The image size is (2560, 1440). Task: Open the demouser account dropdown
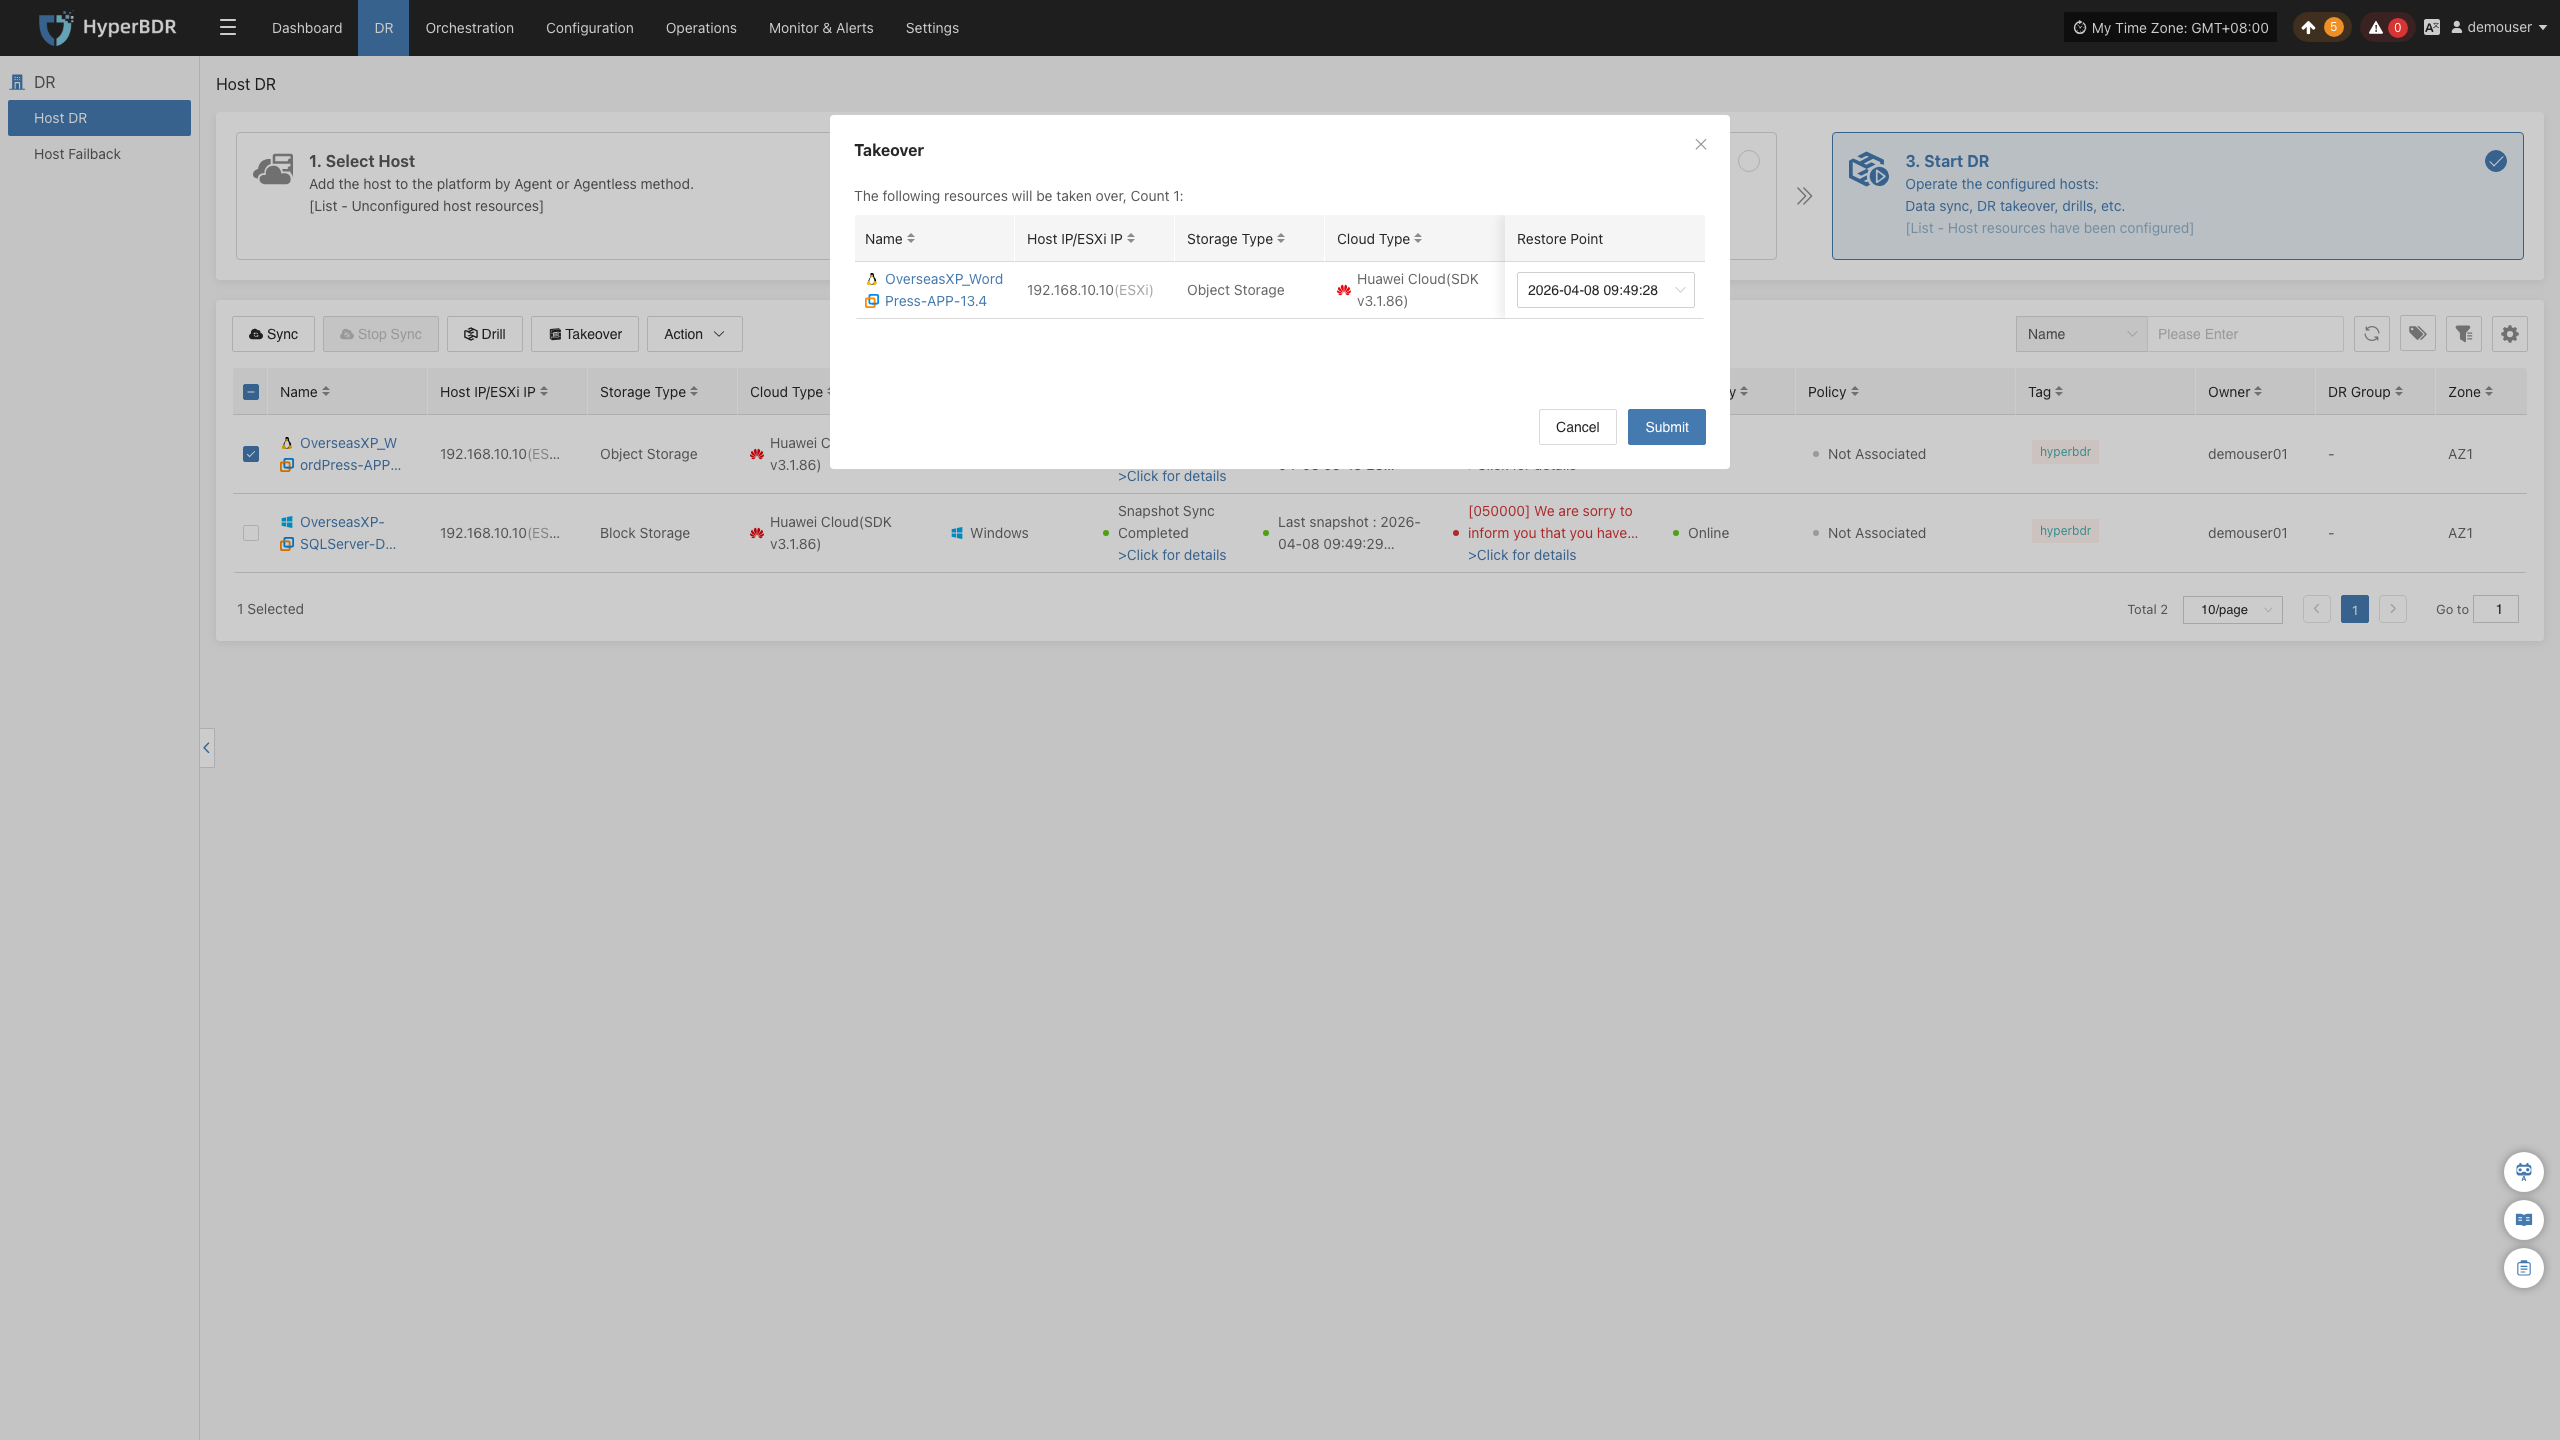click(2497, 28)
